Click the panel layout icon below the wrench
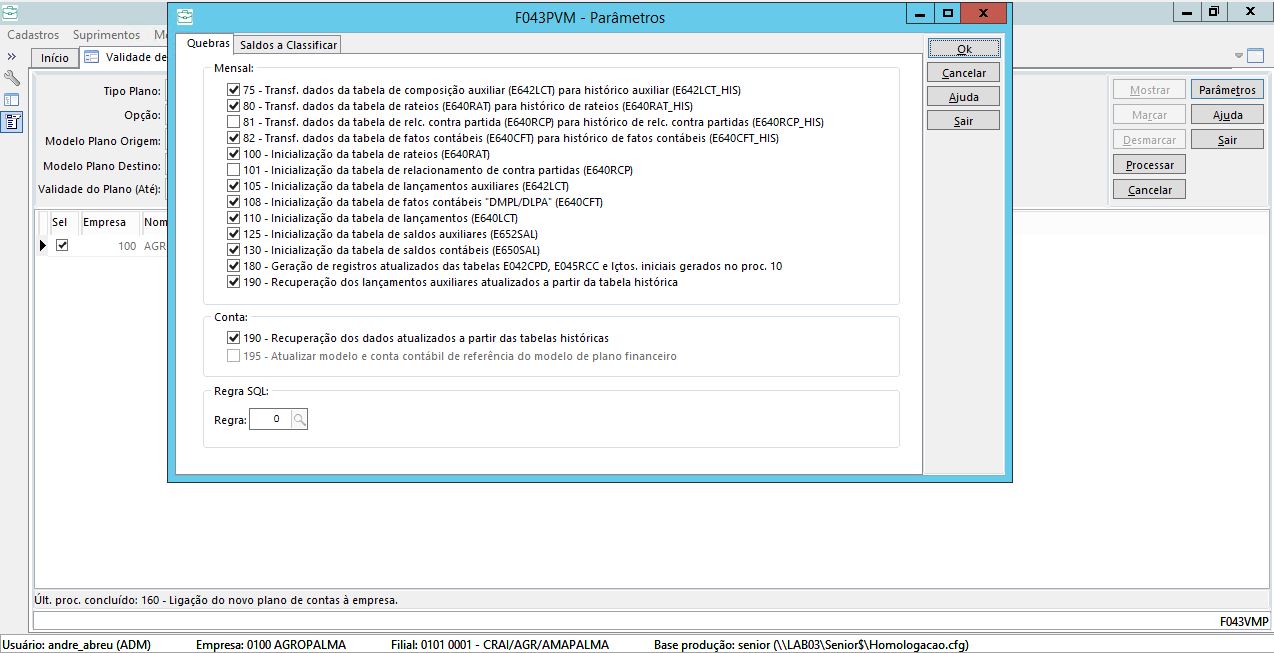 (x=12, y=100)
